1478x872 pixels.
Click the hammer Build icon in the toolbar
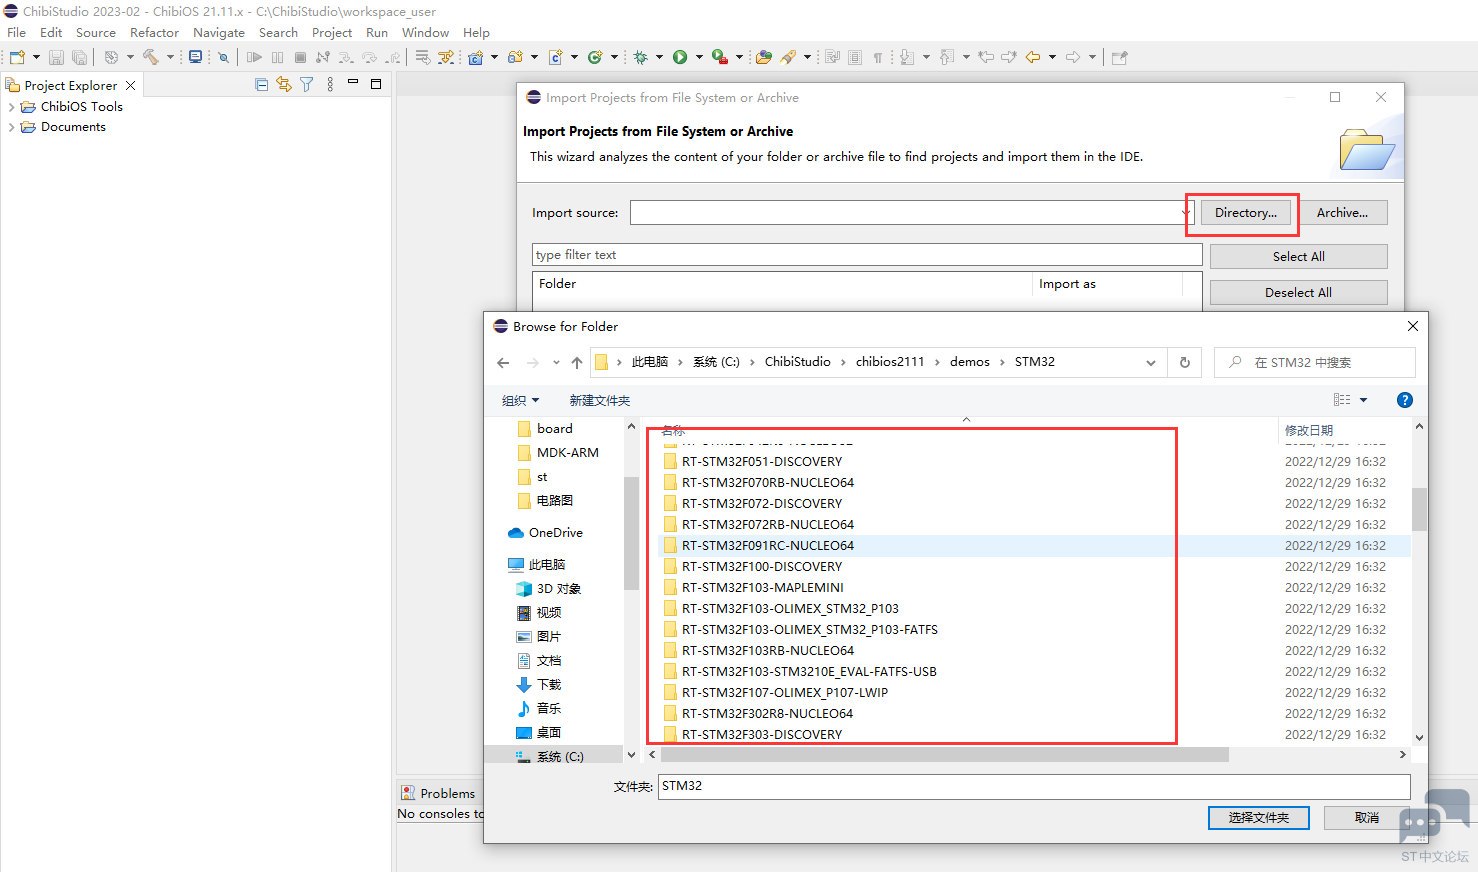(150, 57)
